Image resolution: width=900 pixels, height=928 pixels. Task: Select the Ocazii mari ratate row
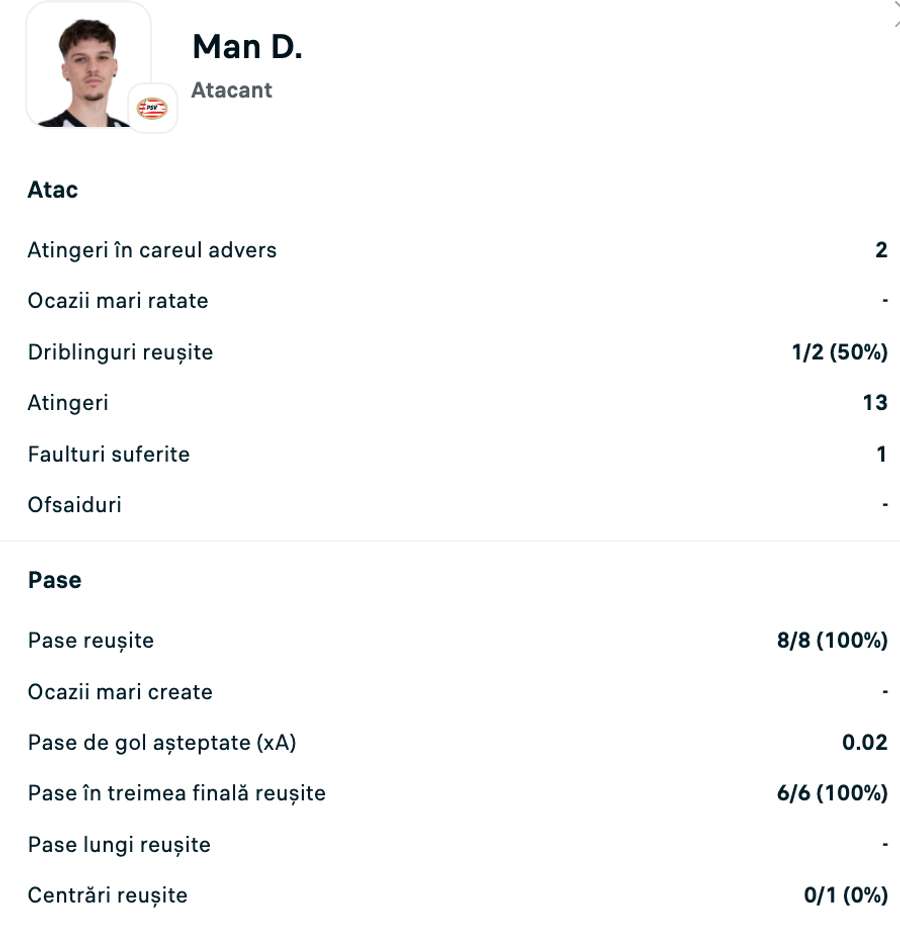pyautogui.click(x=117, y=300)
